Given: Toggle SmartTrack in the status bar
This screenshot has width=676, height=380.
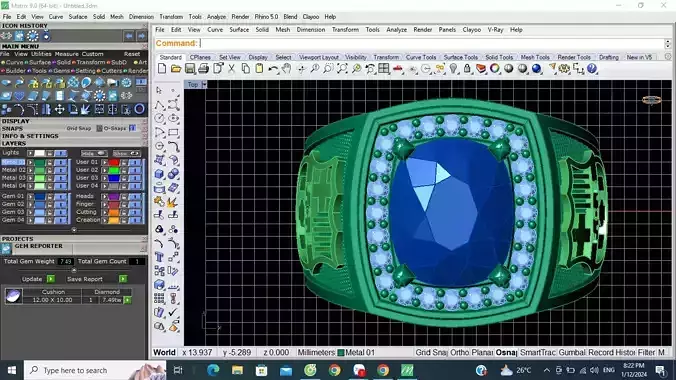Looking at the screenshot, I should 537,352.
